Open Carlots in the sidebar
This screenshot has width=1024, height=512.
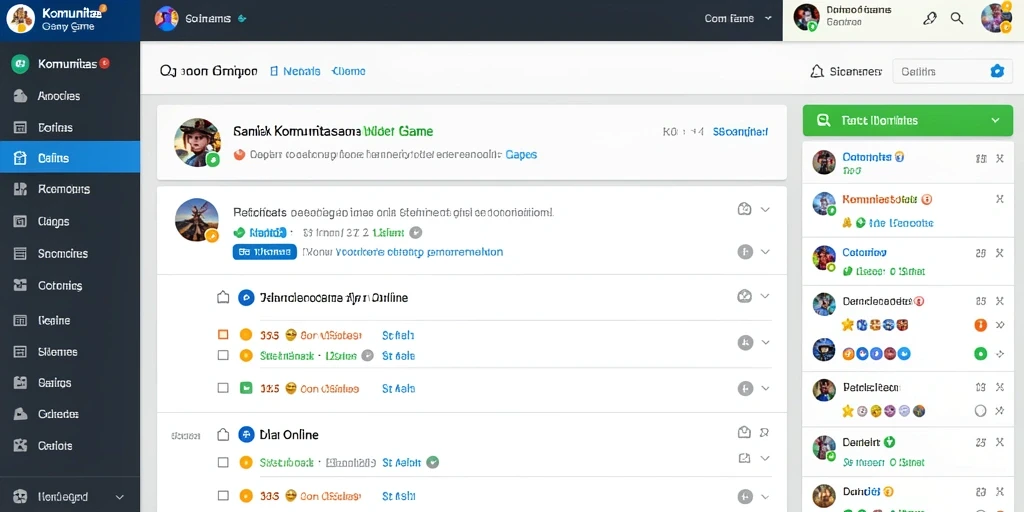tap(70, 445)
